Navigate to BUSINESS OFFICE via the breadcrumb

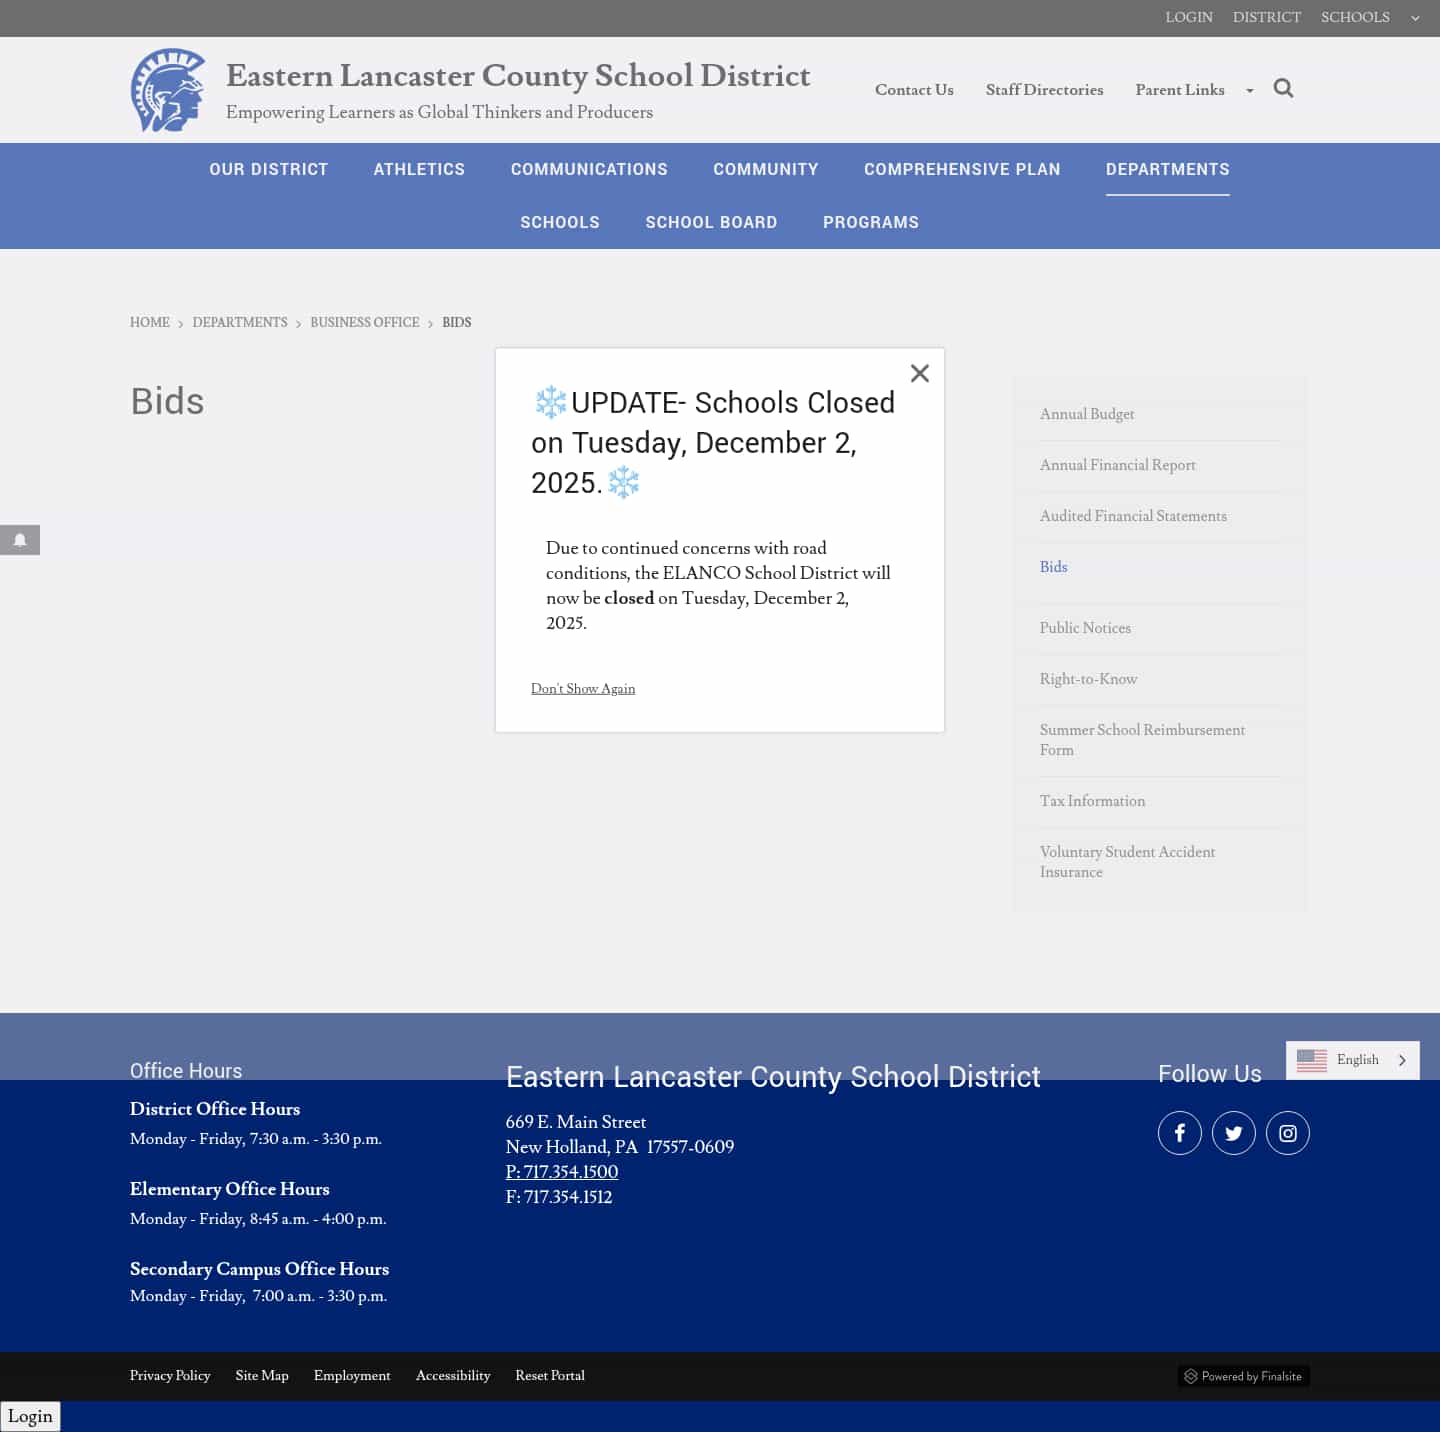[364, 322]
